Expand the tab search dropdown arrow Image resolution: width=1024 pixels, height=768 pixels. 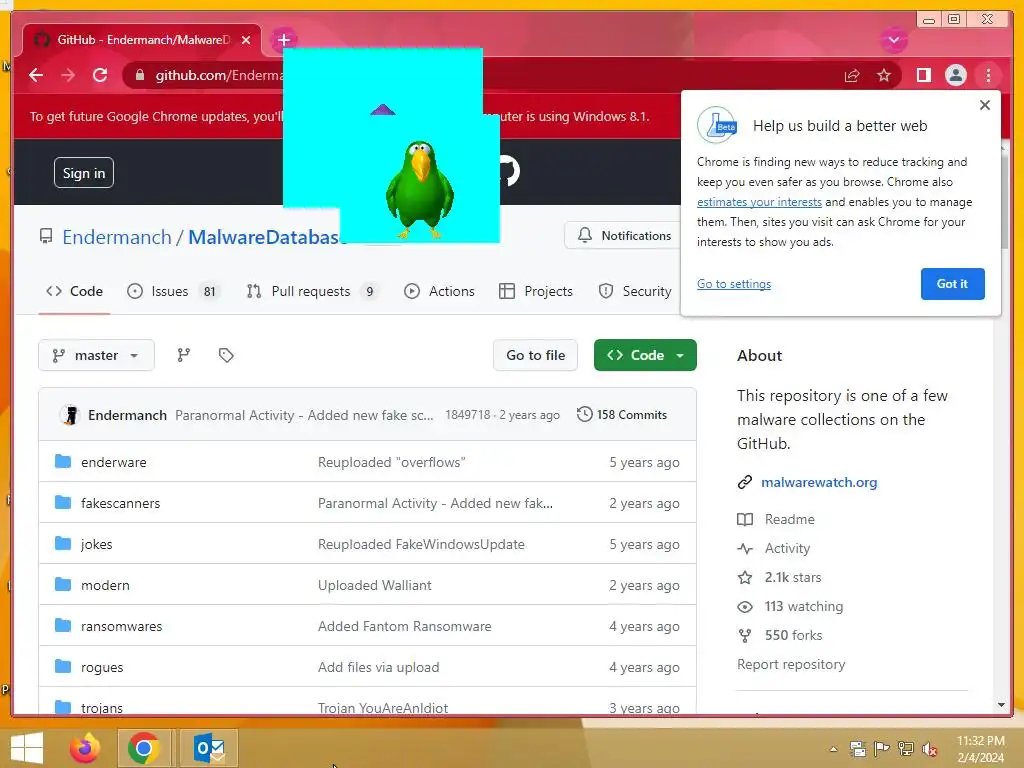tap(893, 40)
